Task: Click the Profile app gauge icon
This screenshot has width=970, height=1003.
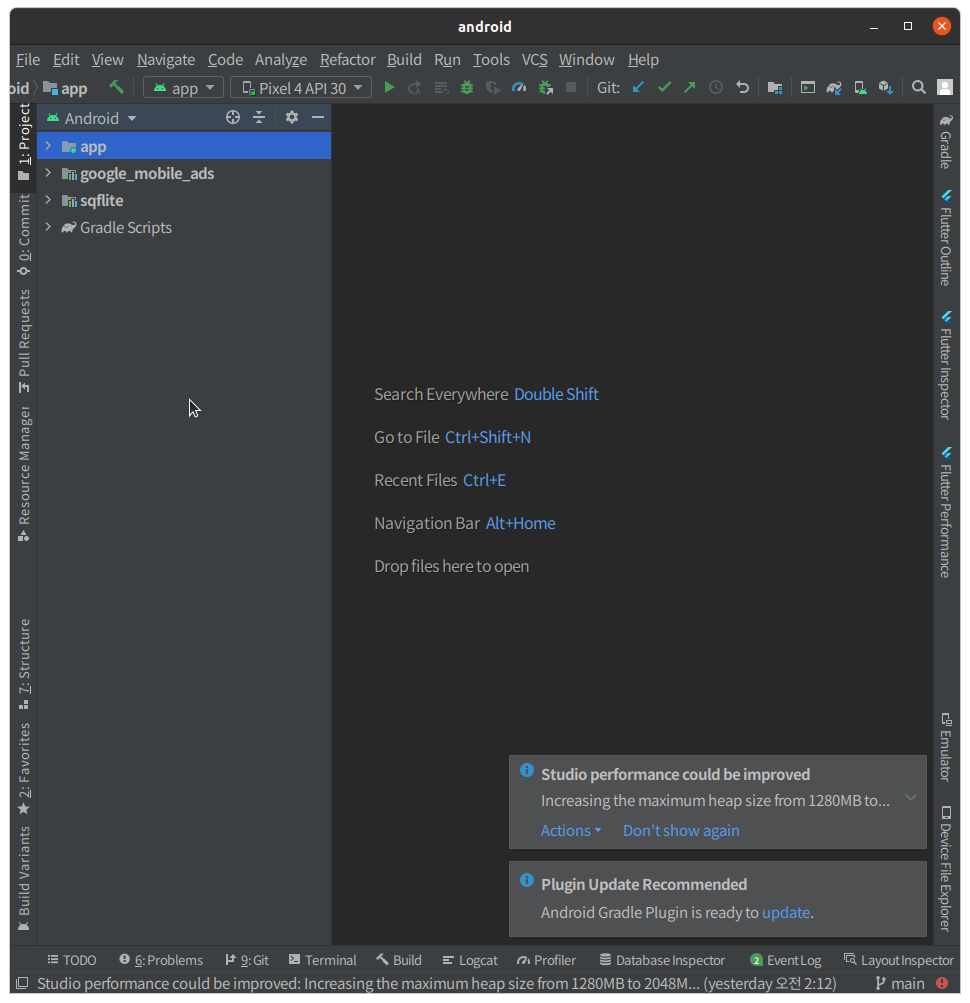Action: (x=519, y=88)
